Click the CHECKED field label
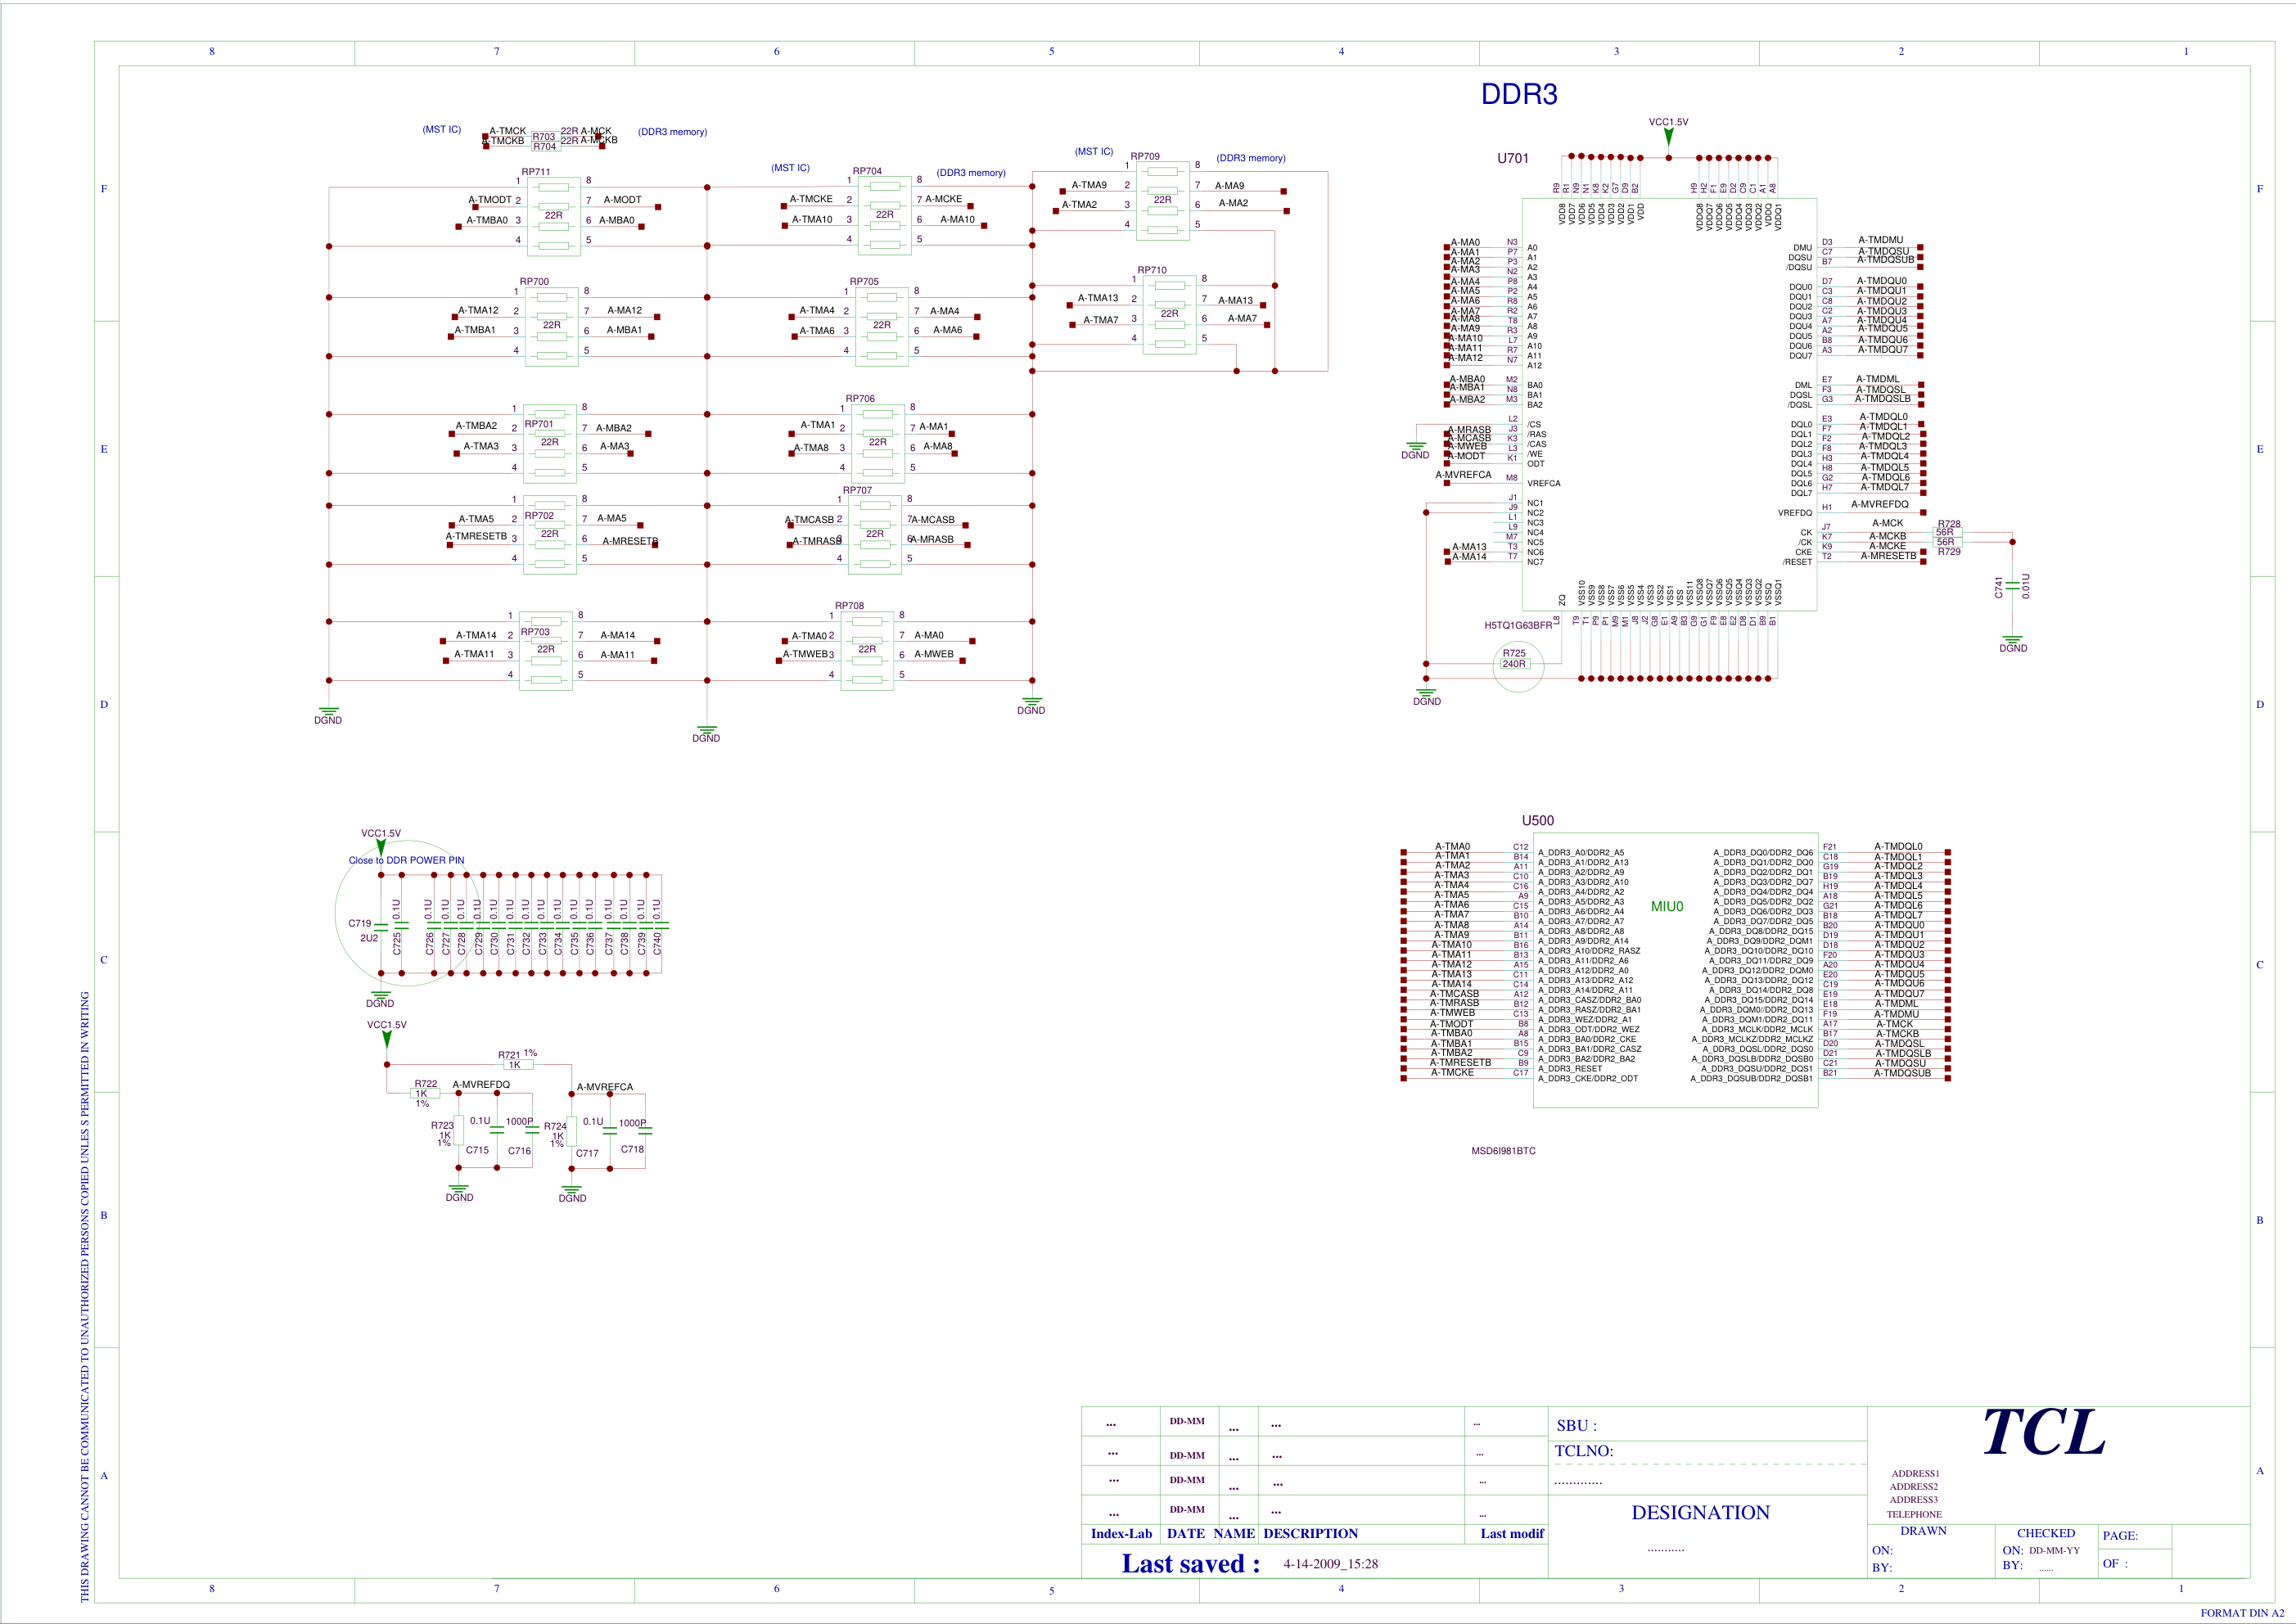The image size is (2296, 1624). tap(2045, 1533)
